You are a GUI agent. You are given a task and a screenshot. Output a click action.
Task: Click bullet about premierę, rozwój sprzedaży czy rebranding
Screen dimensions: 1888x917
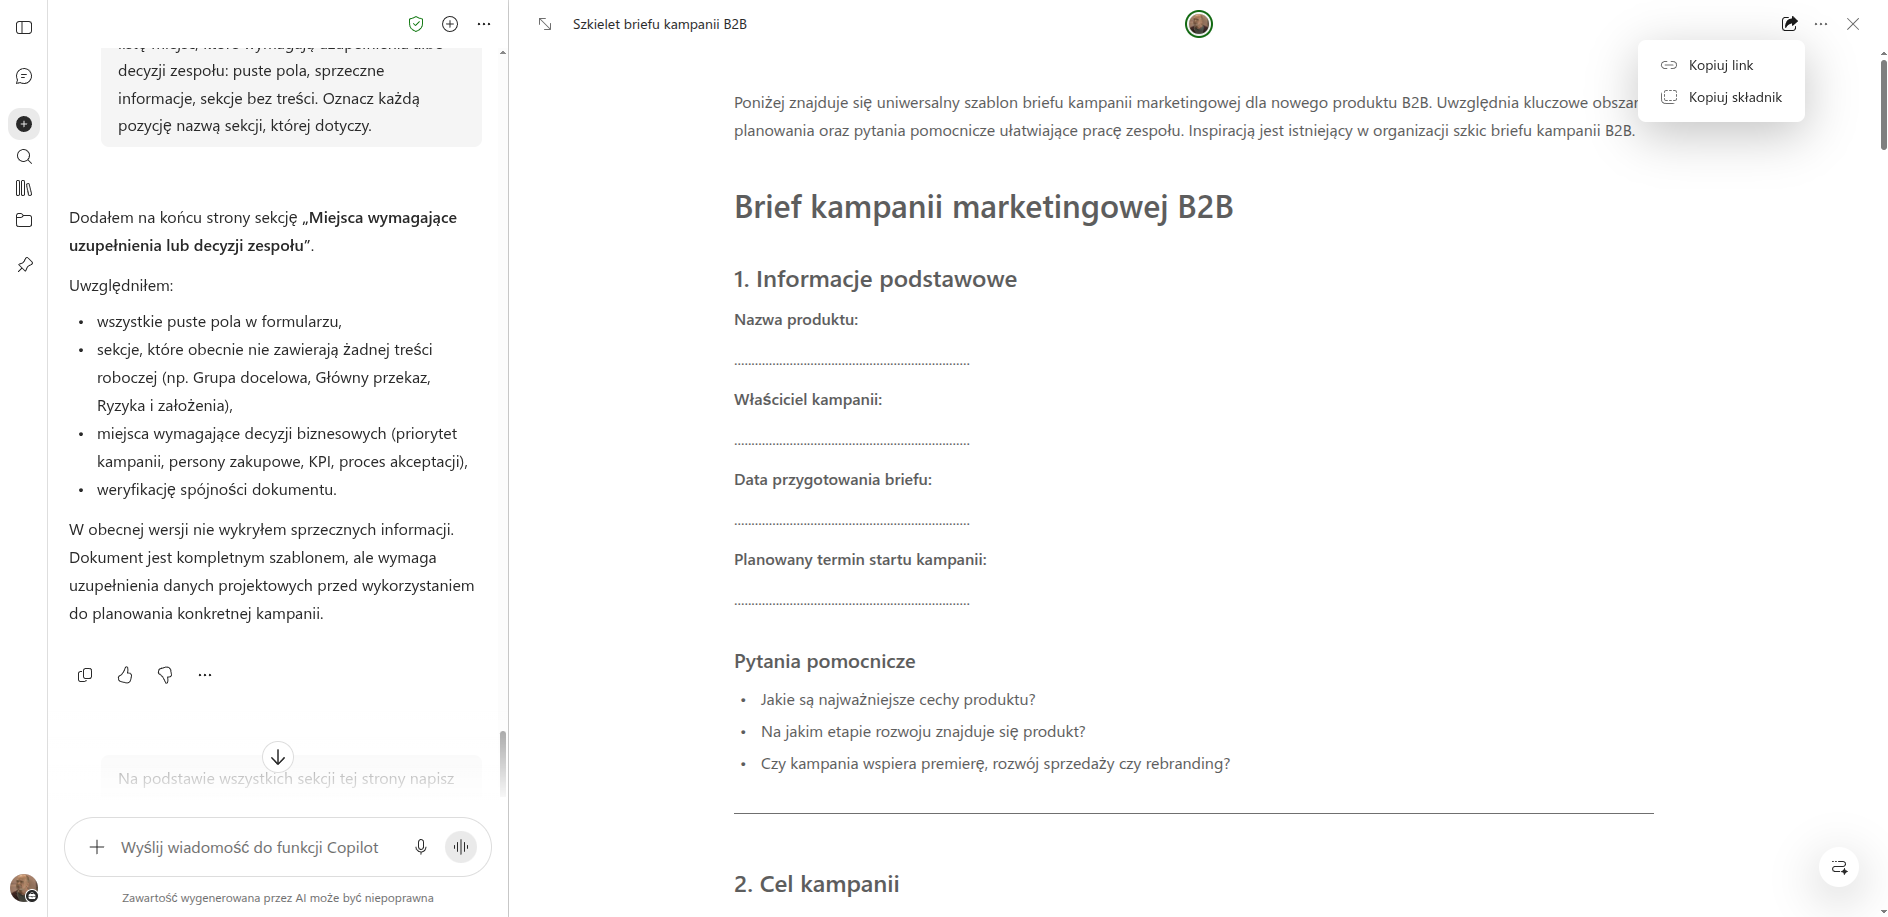coord(995,763)
